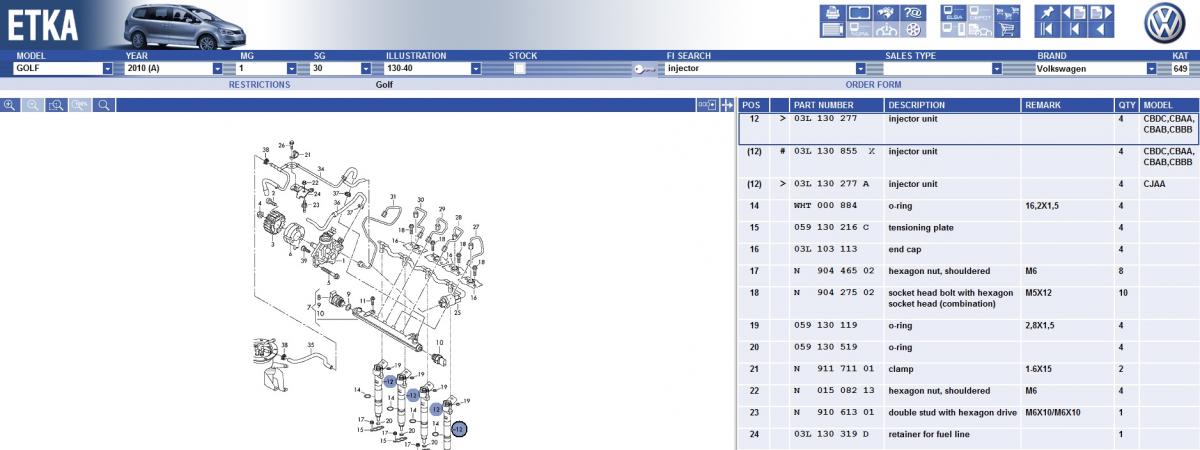Click the keyboard icon below printer
This screenshot has height=450, width=1200.
coord(833,29)
